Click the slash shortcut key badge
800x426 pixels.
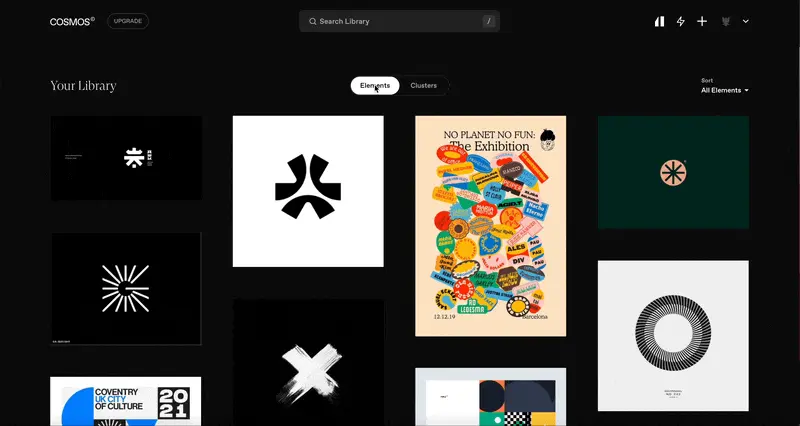click(489, 21)
